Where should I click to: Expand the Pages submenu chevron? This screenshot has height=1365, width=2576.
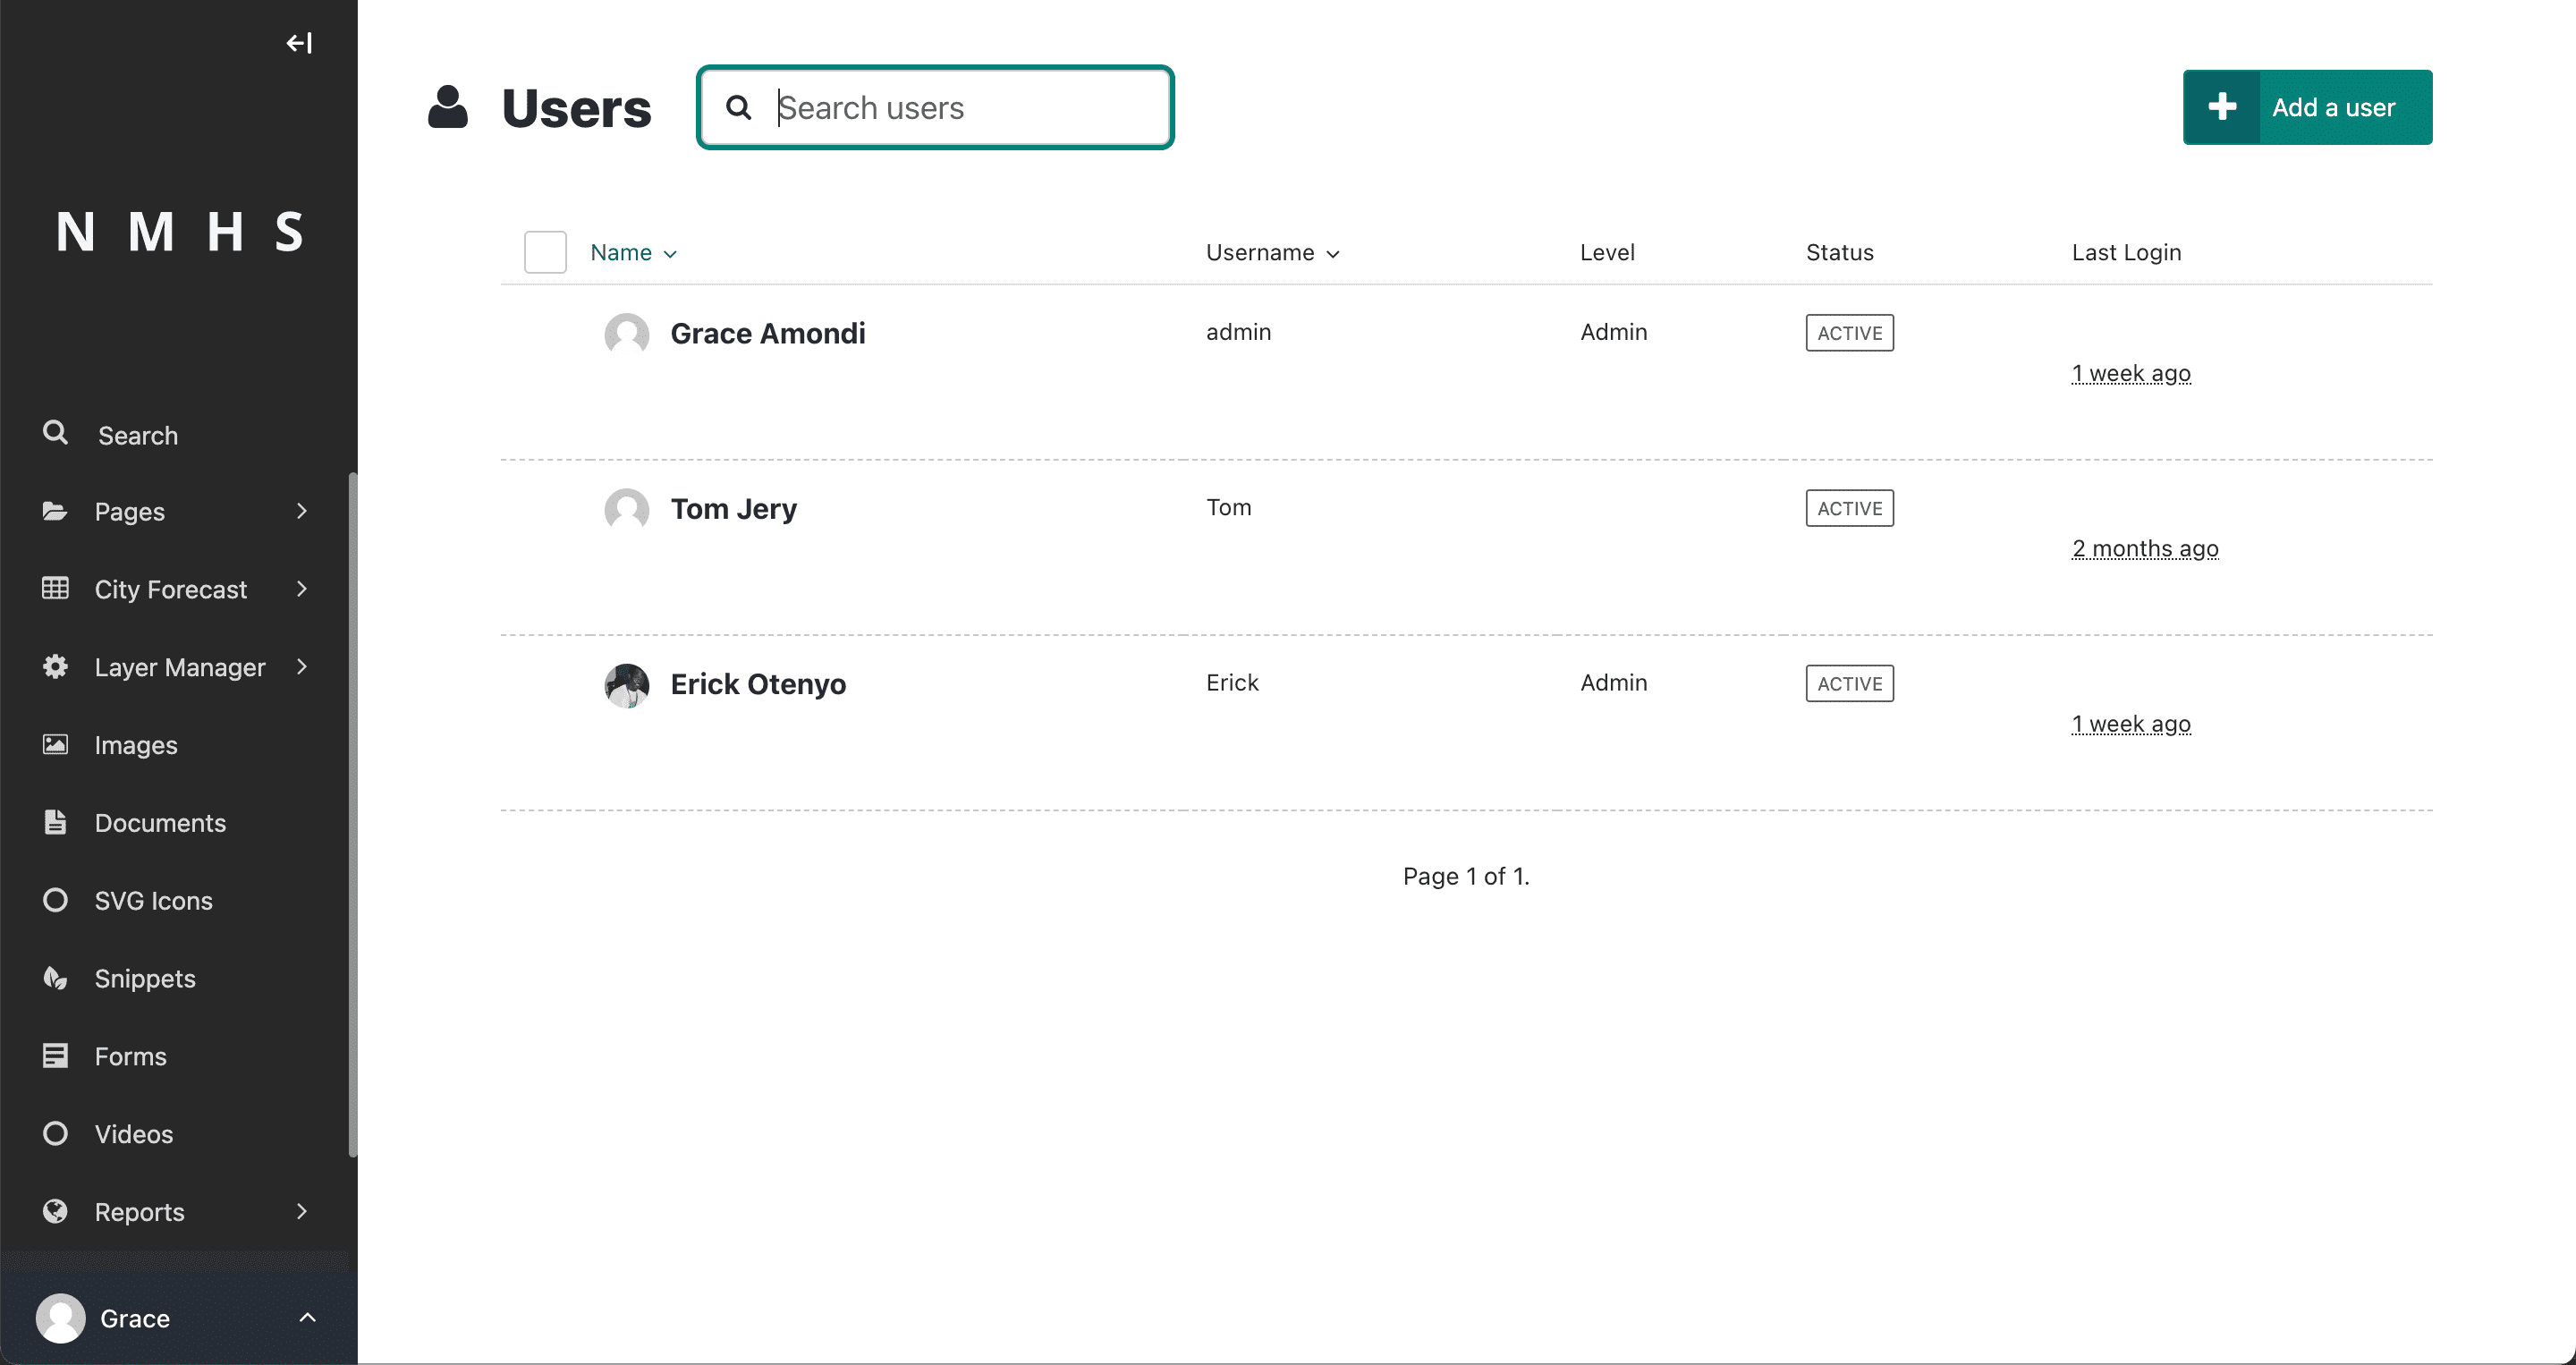(x=302, y=511)
